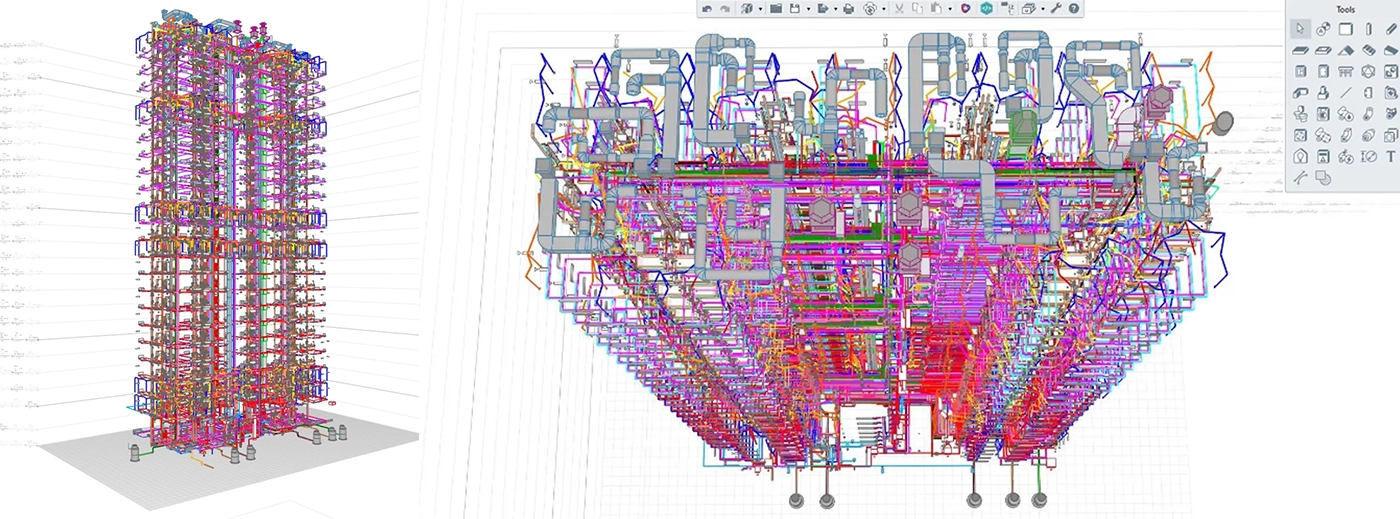Click the red heart-shaped toolbar icon

pos(966,9)
